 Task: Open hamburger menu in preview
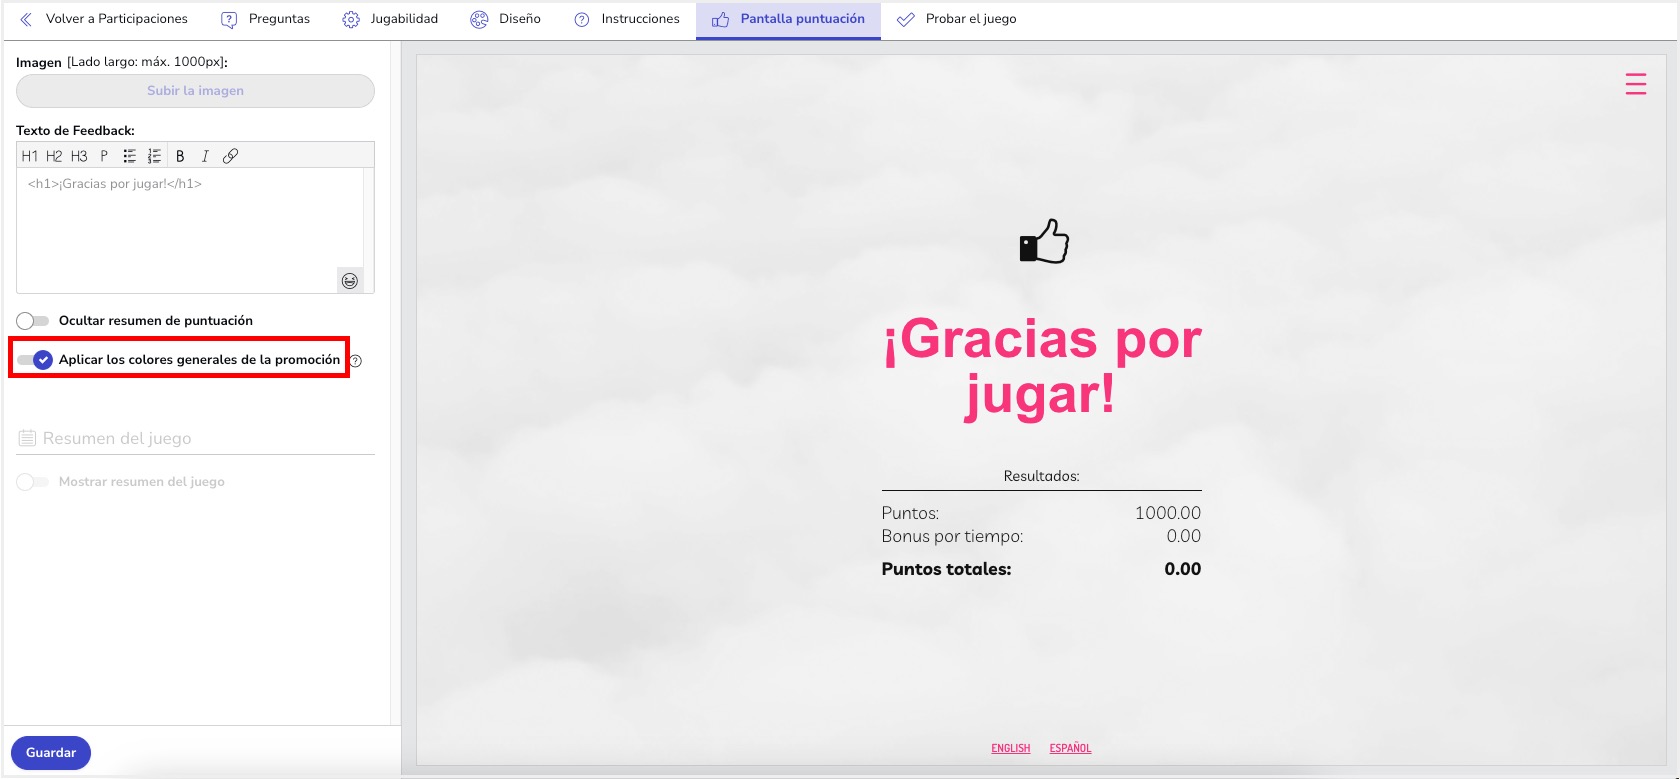(x=1635, y=84)
